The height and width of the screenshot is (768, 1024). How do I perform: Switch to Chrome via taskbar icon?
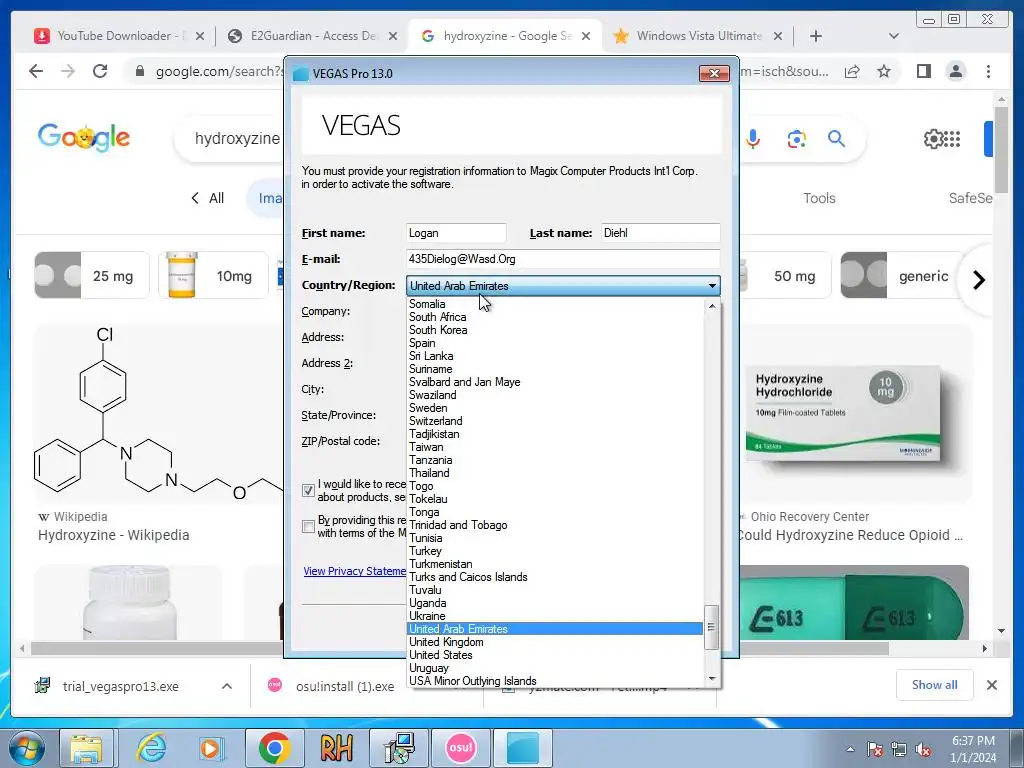274,748
